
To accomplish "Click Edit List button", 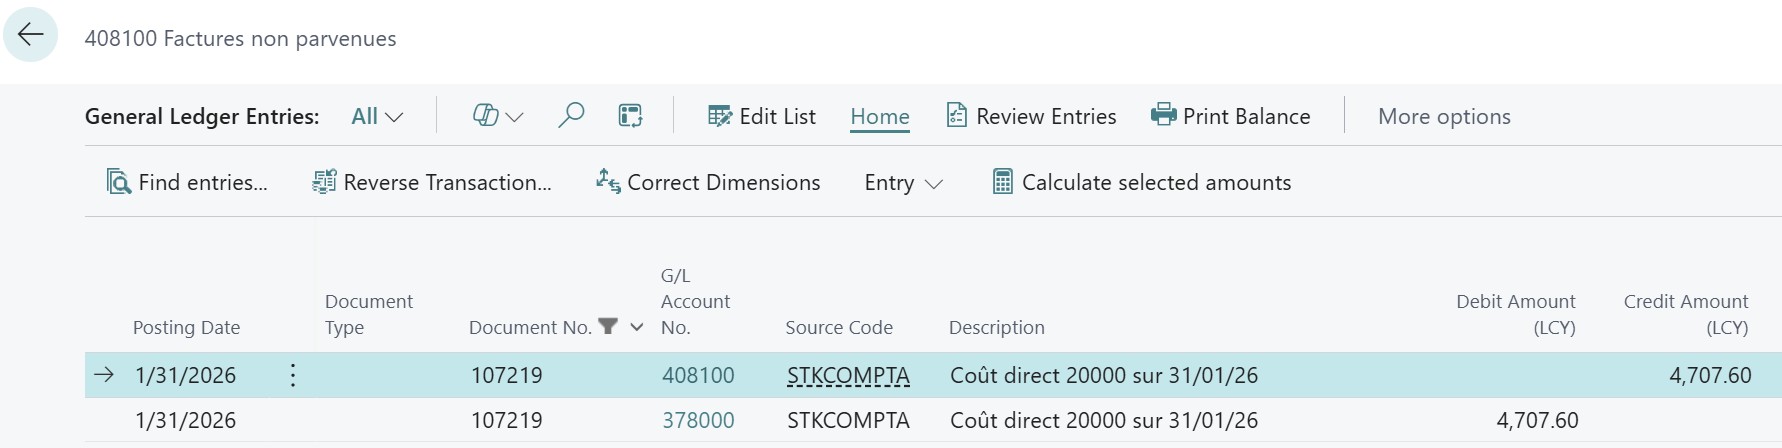I will (x=762, y=117).
